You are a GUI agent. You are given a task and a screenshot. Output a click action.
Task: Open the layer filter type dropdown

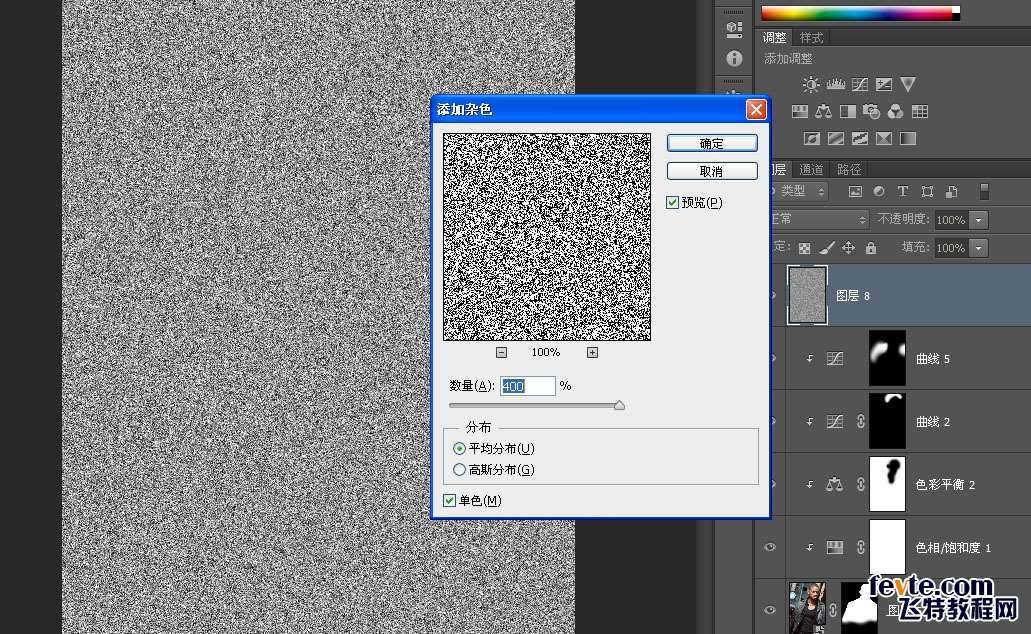[x=800, y=191]
